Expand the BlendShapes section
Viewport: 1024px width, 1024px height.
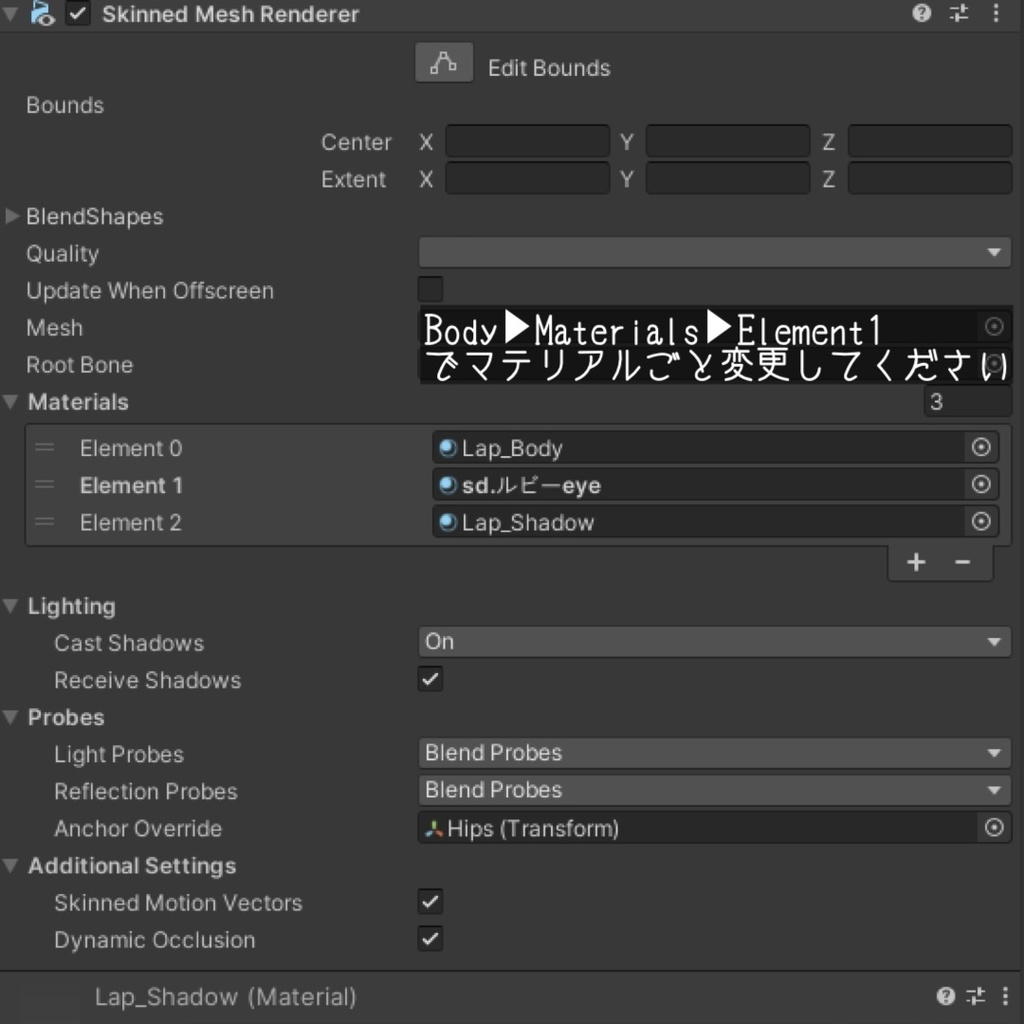pos(12,216)
